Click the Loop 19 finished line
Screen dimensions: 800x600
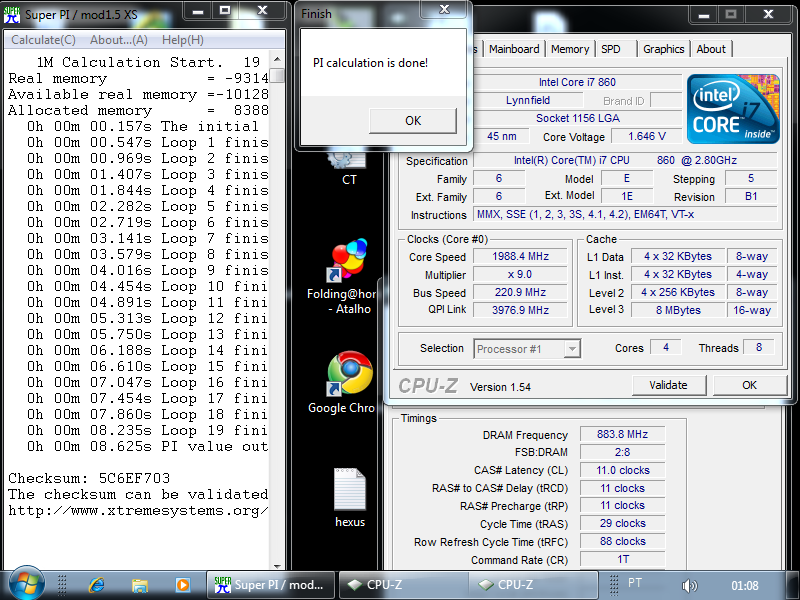147,430
